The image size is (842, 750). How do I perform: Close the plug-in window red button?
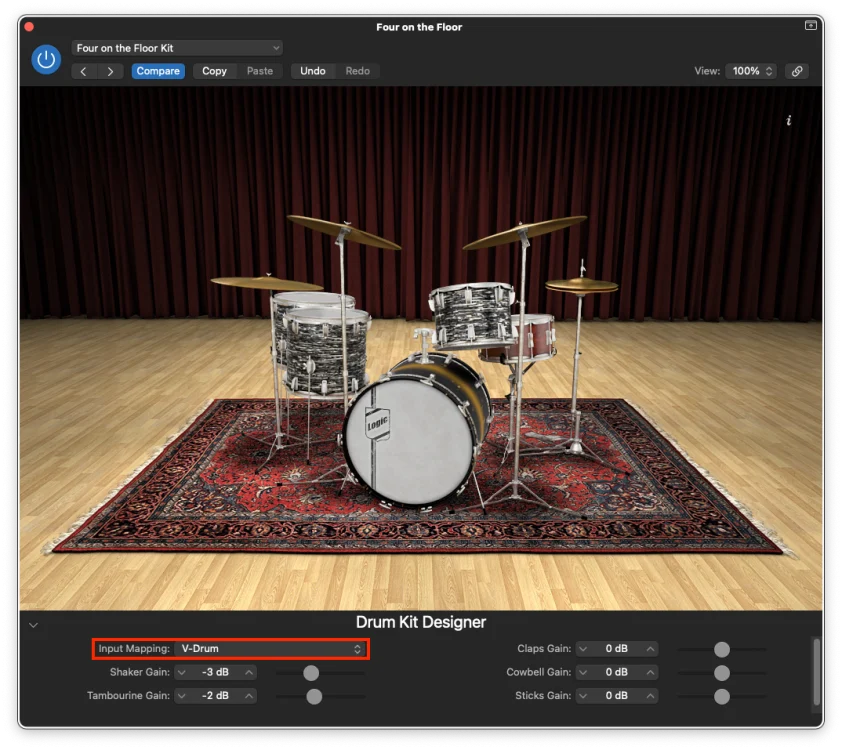(x=29, y=26)
